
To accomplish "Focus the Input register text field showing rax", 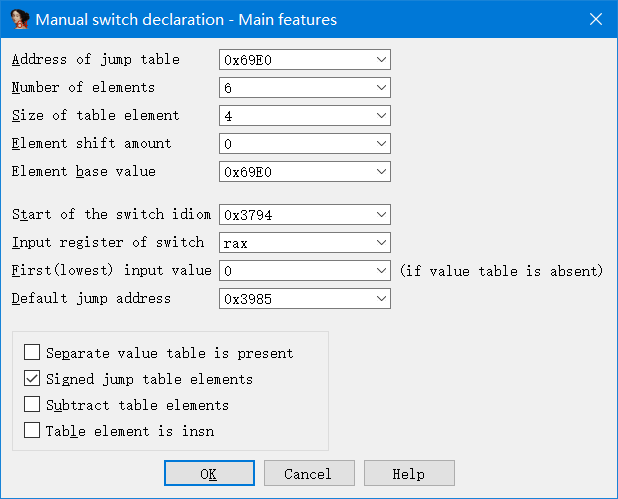I will coord(295,242).
